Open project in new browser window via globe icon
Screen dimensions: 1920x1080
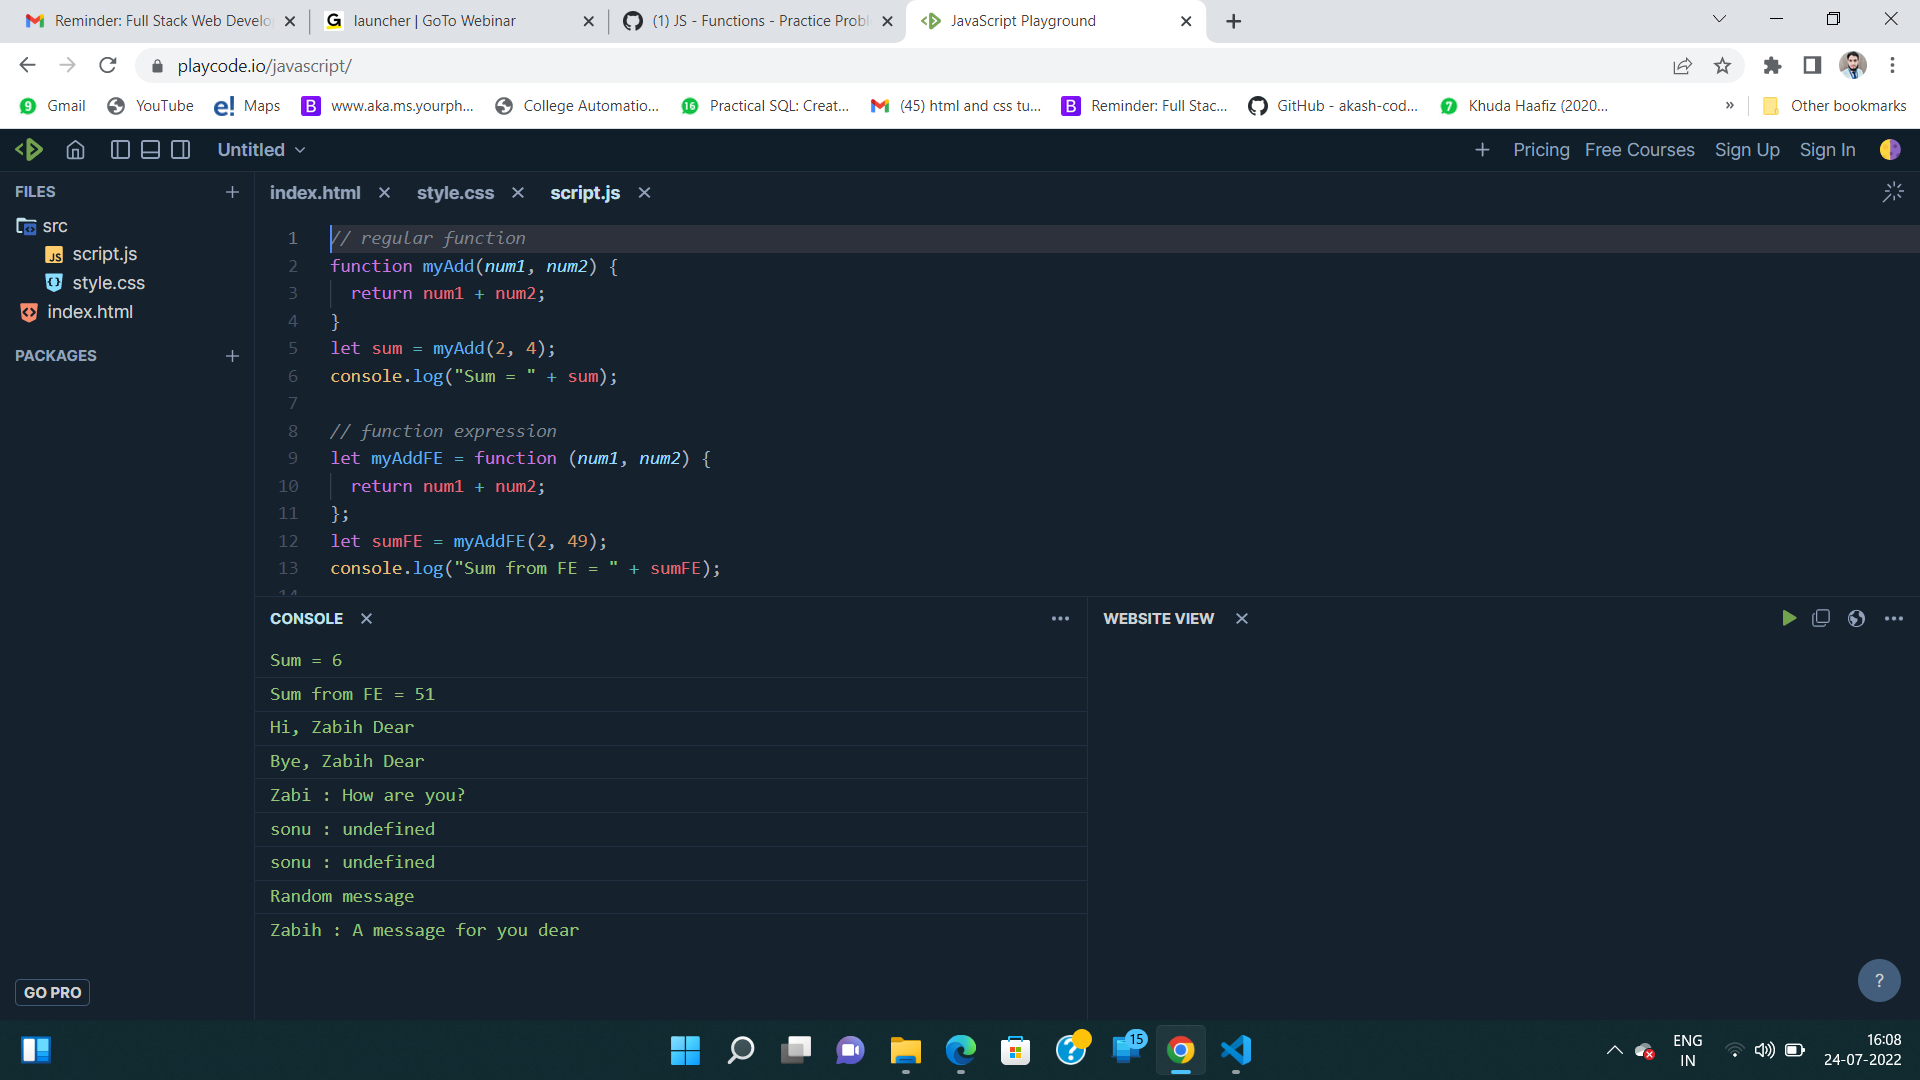1857,618
